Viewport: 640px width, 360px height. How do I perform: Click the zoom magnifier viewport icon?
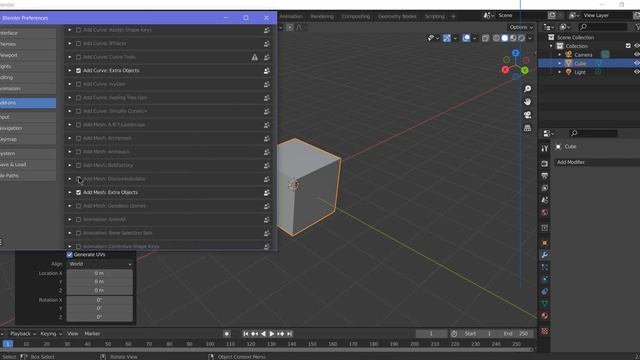coord(527,89)
